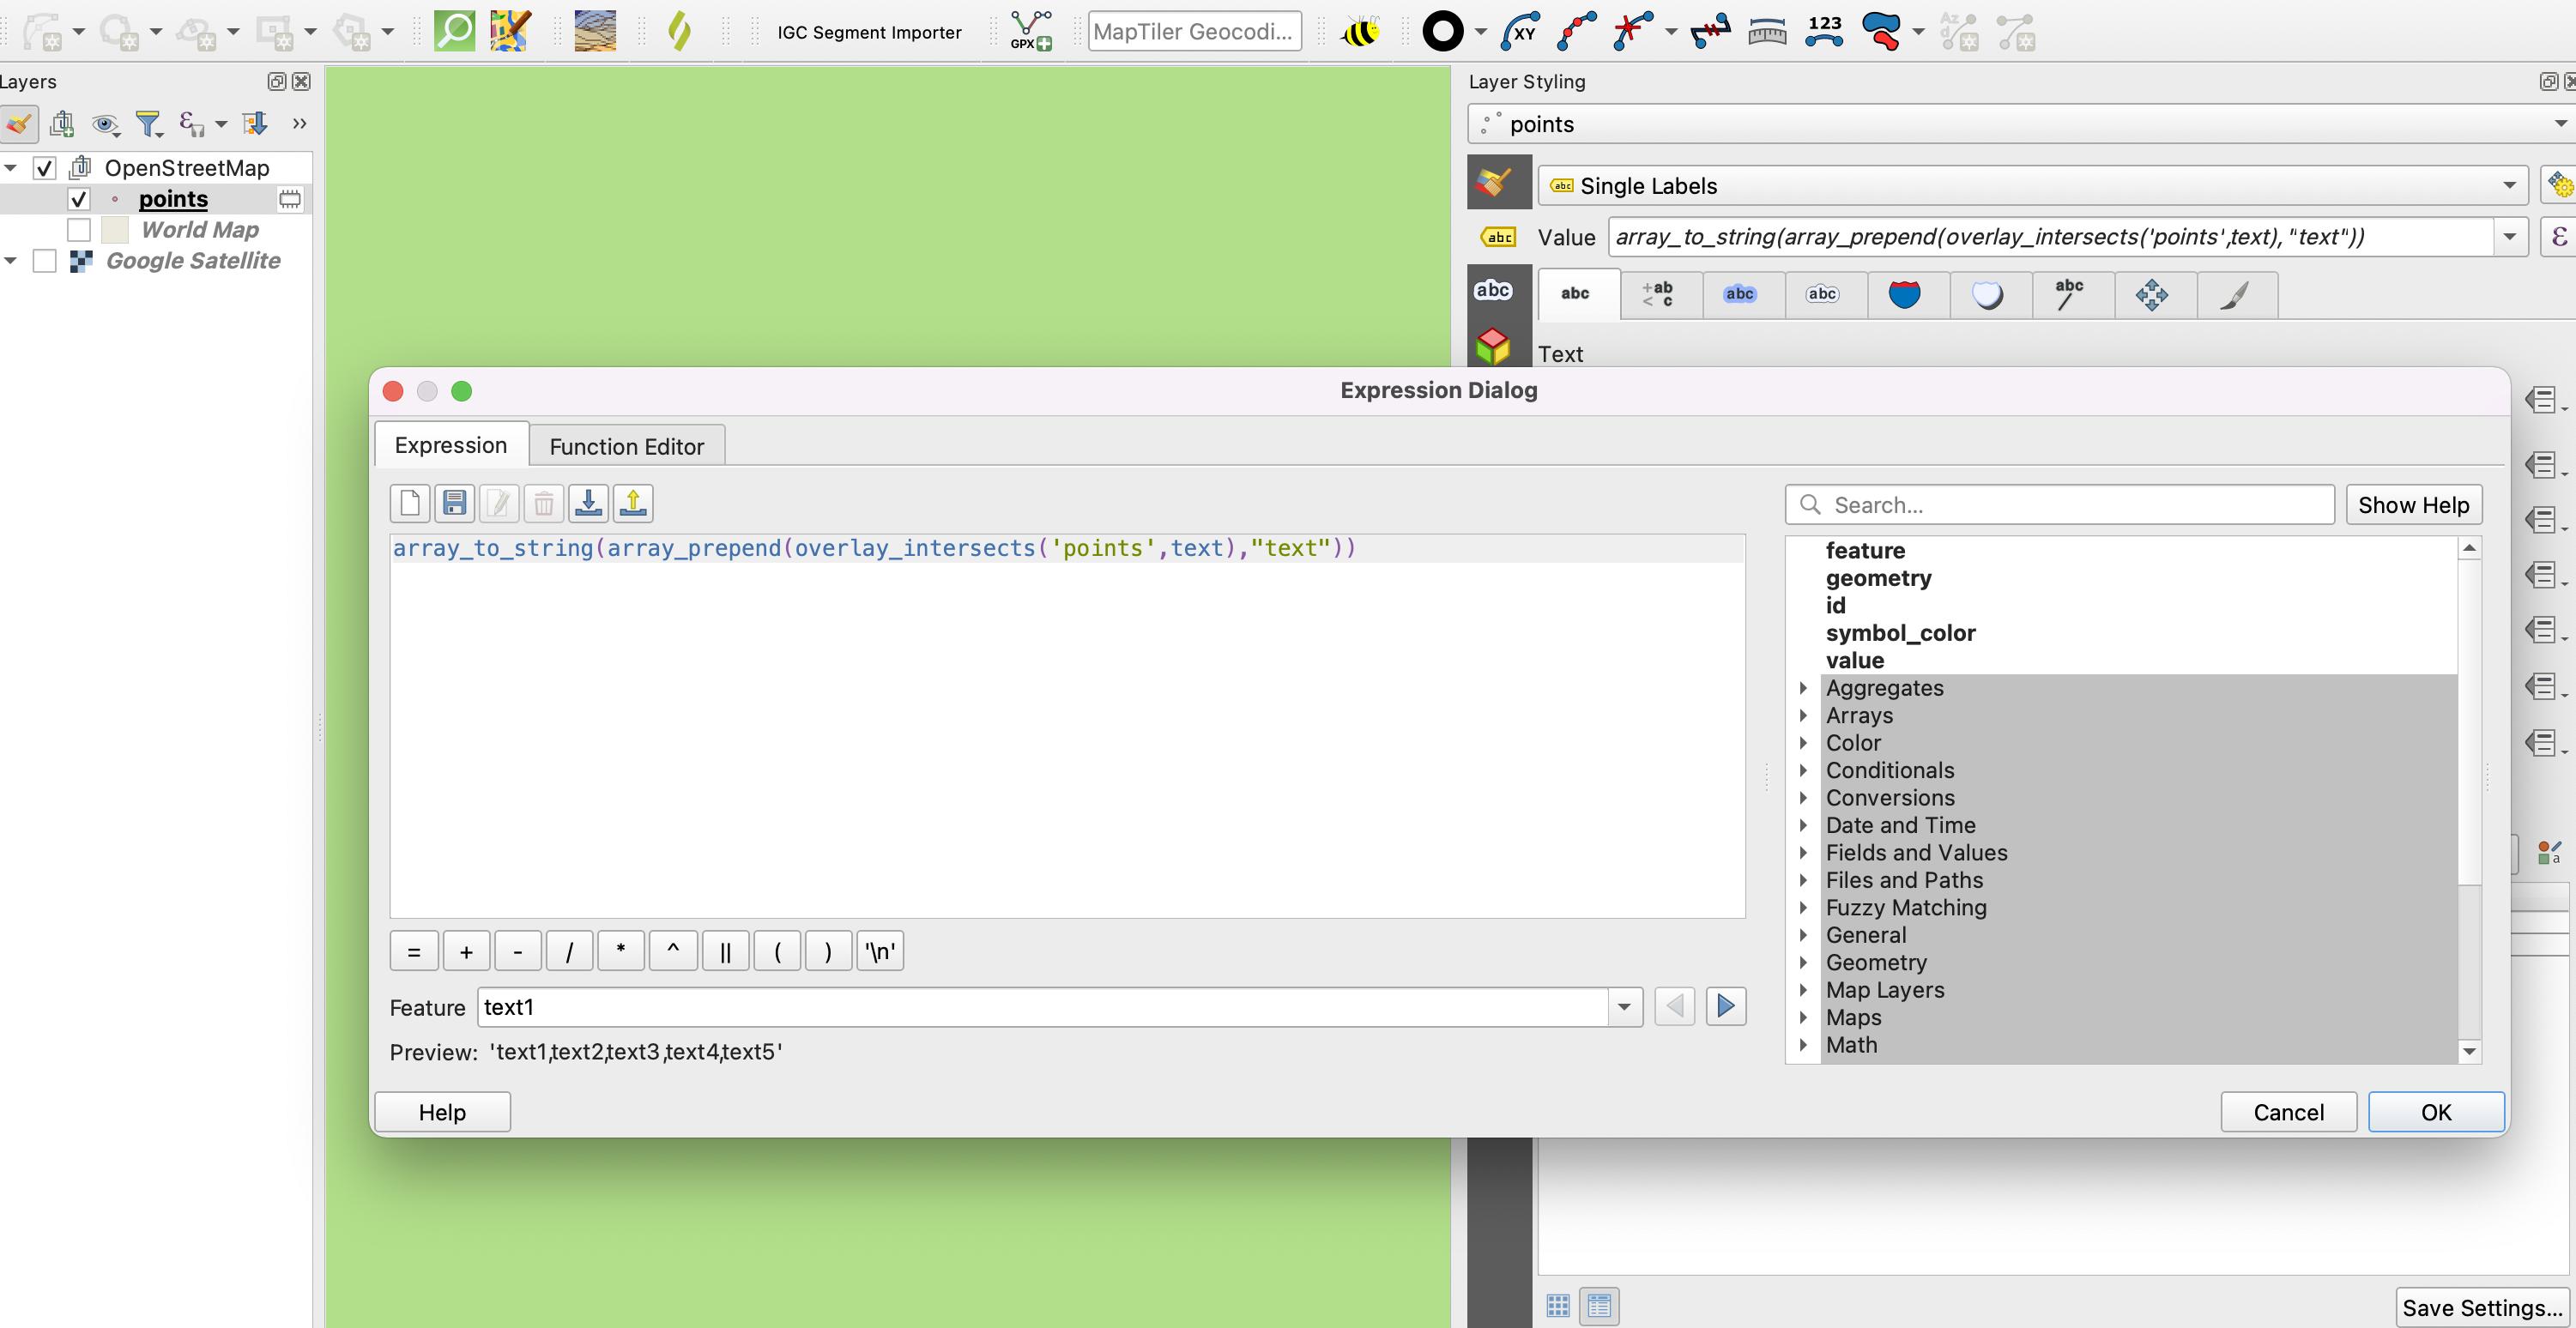The height and width of the screenshot is (1328, 2576).
Task: Open the green magnifier search plugin icon
Action: coord(454,31)
